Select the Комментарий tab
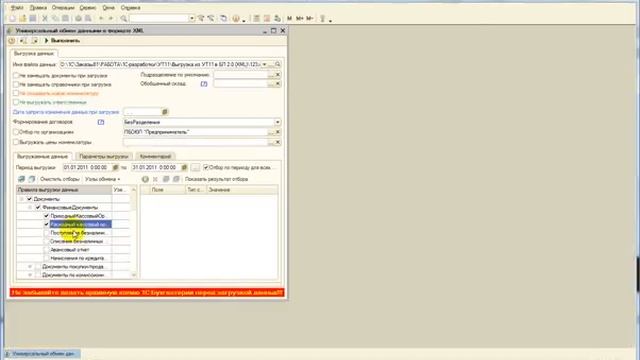This screenshot has width=640, height=360. pyautogui.click(x=155, y=156)
